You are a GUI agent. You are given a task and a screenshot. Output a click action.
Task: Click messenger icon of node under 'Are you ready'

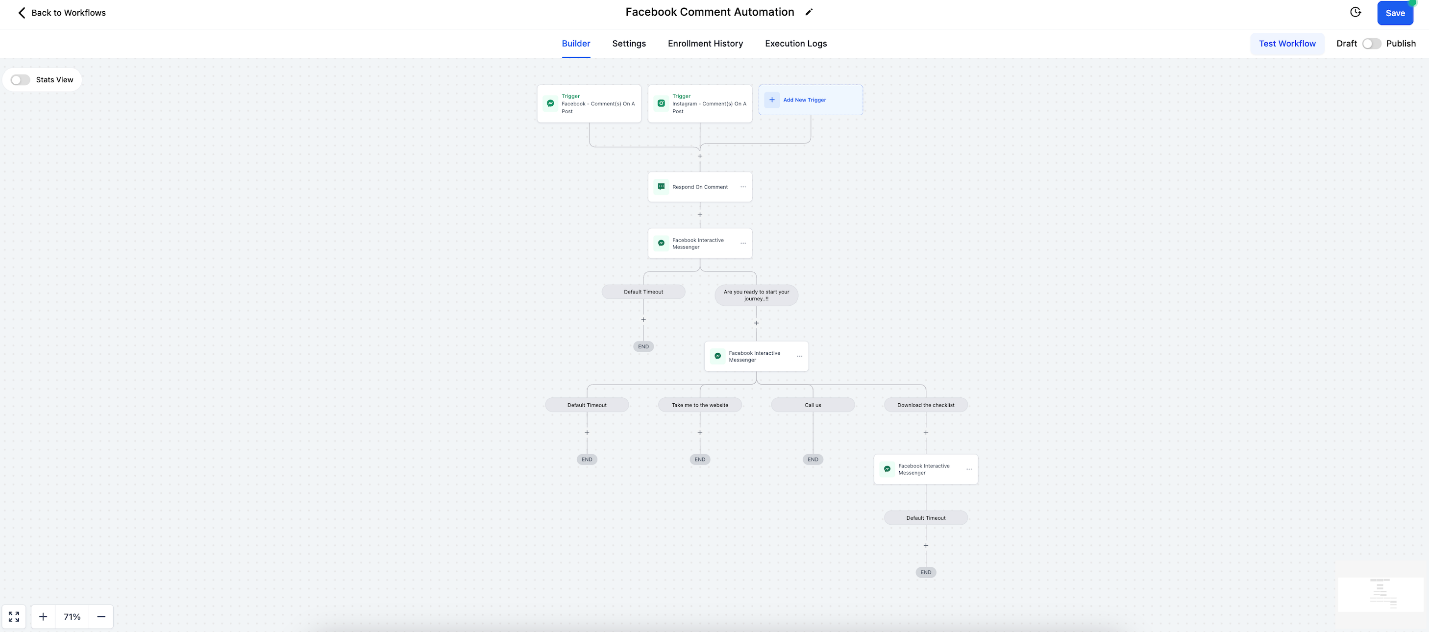(718, 356)
